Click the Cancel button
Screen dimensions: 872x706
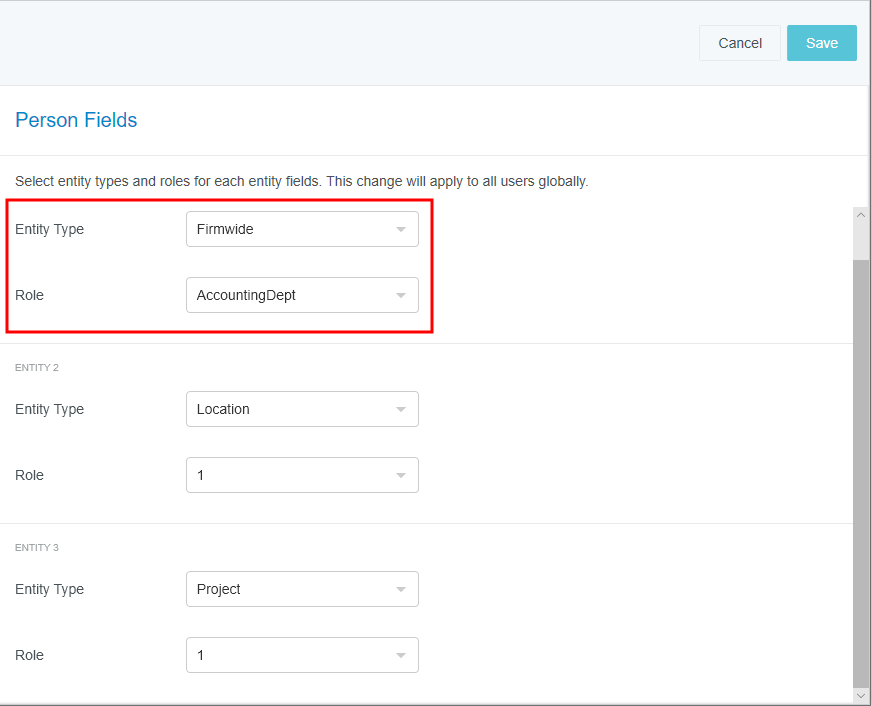(739, 43)
